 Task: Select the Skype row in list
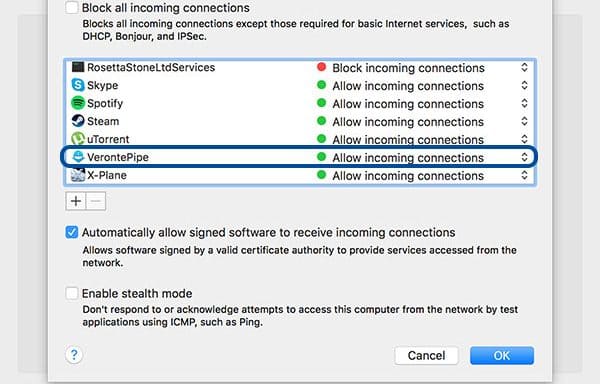point(300,85)
